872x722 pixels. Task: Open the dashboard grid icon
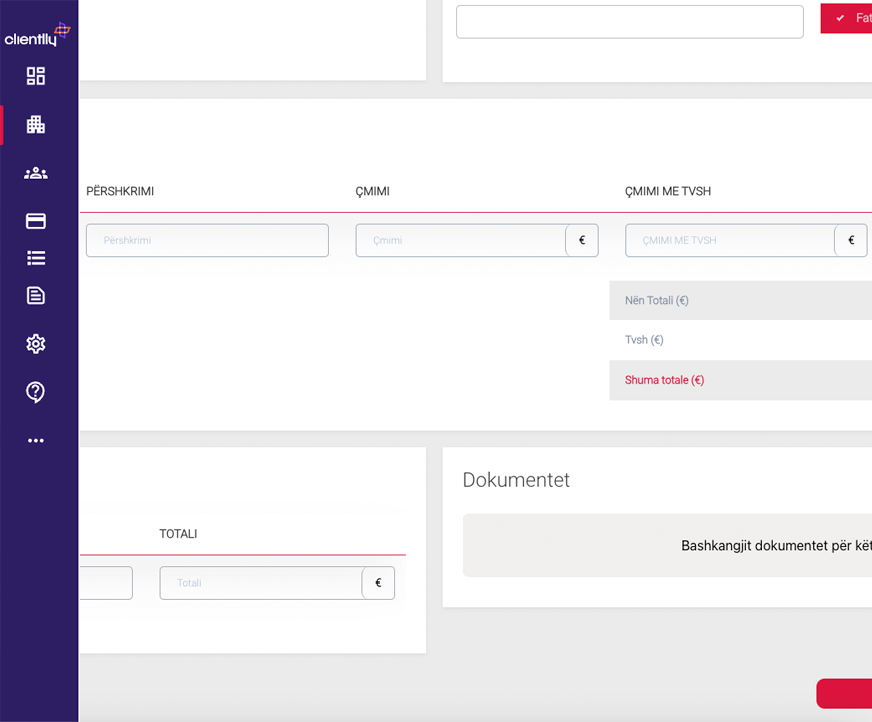point(36,76)
